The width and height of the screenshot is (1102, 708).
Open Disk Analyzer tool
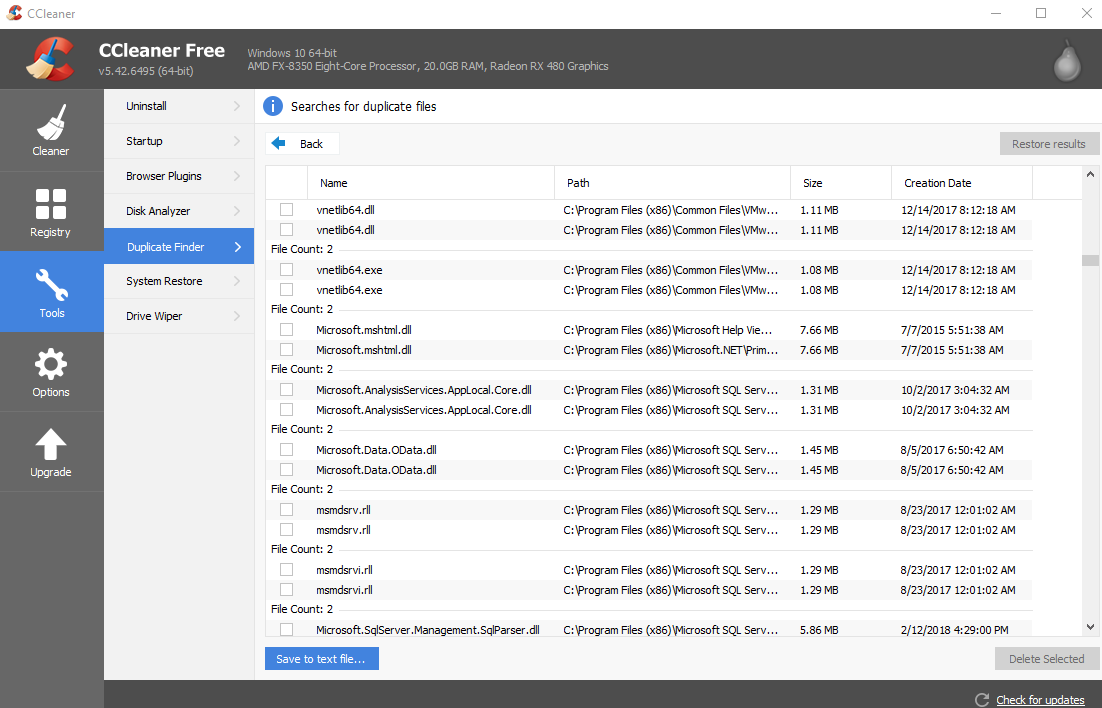179,211
